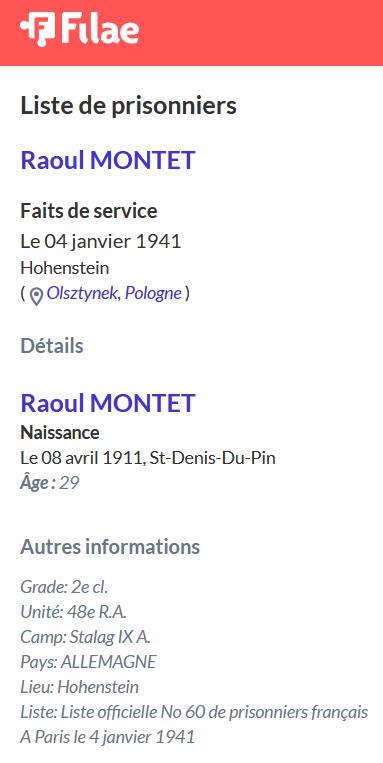Click the Naissance label
This screenshot has width=383, height=763.
click(x=59, y=432)
